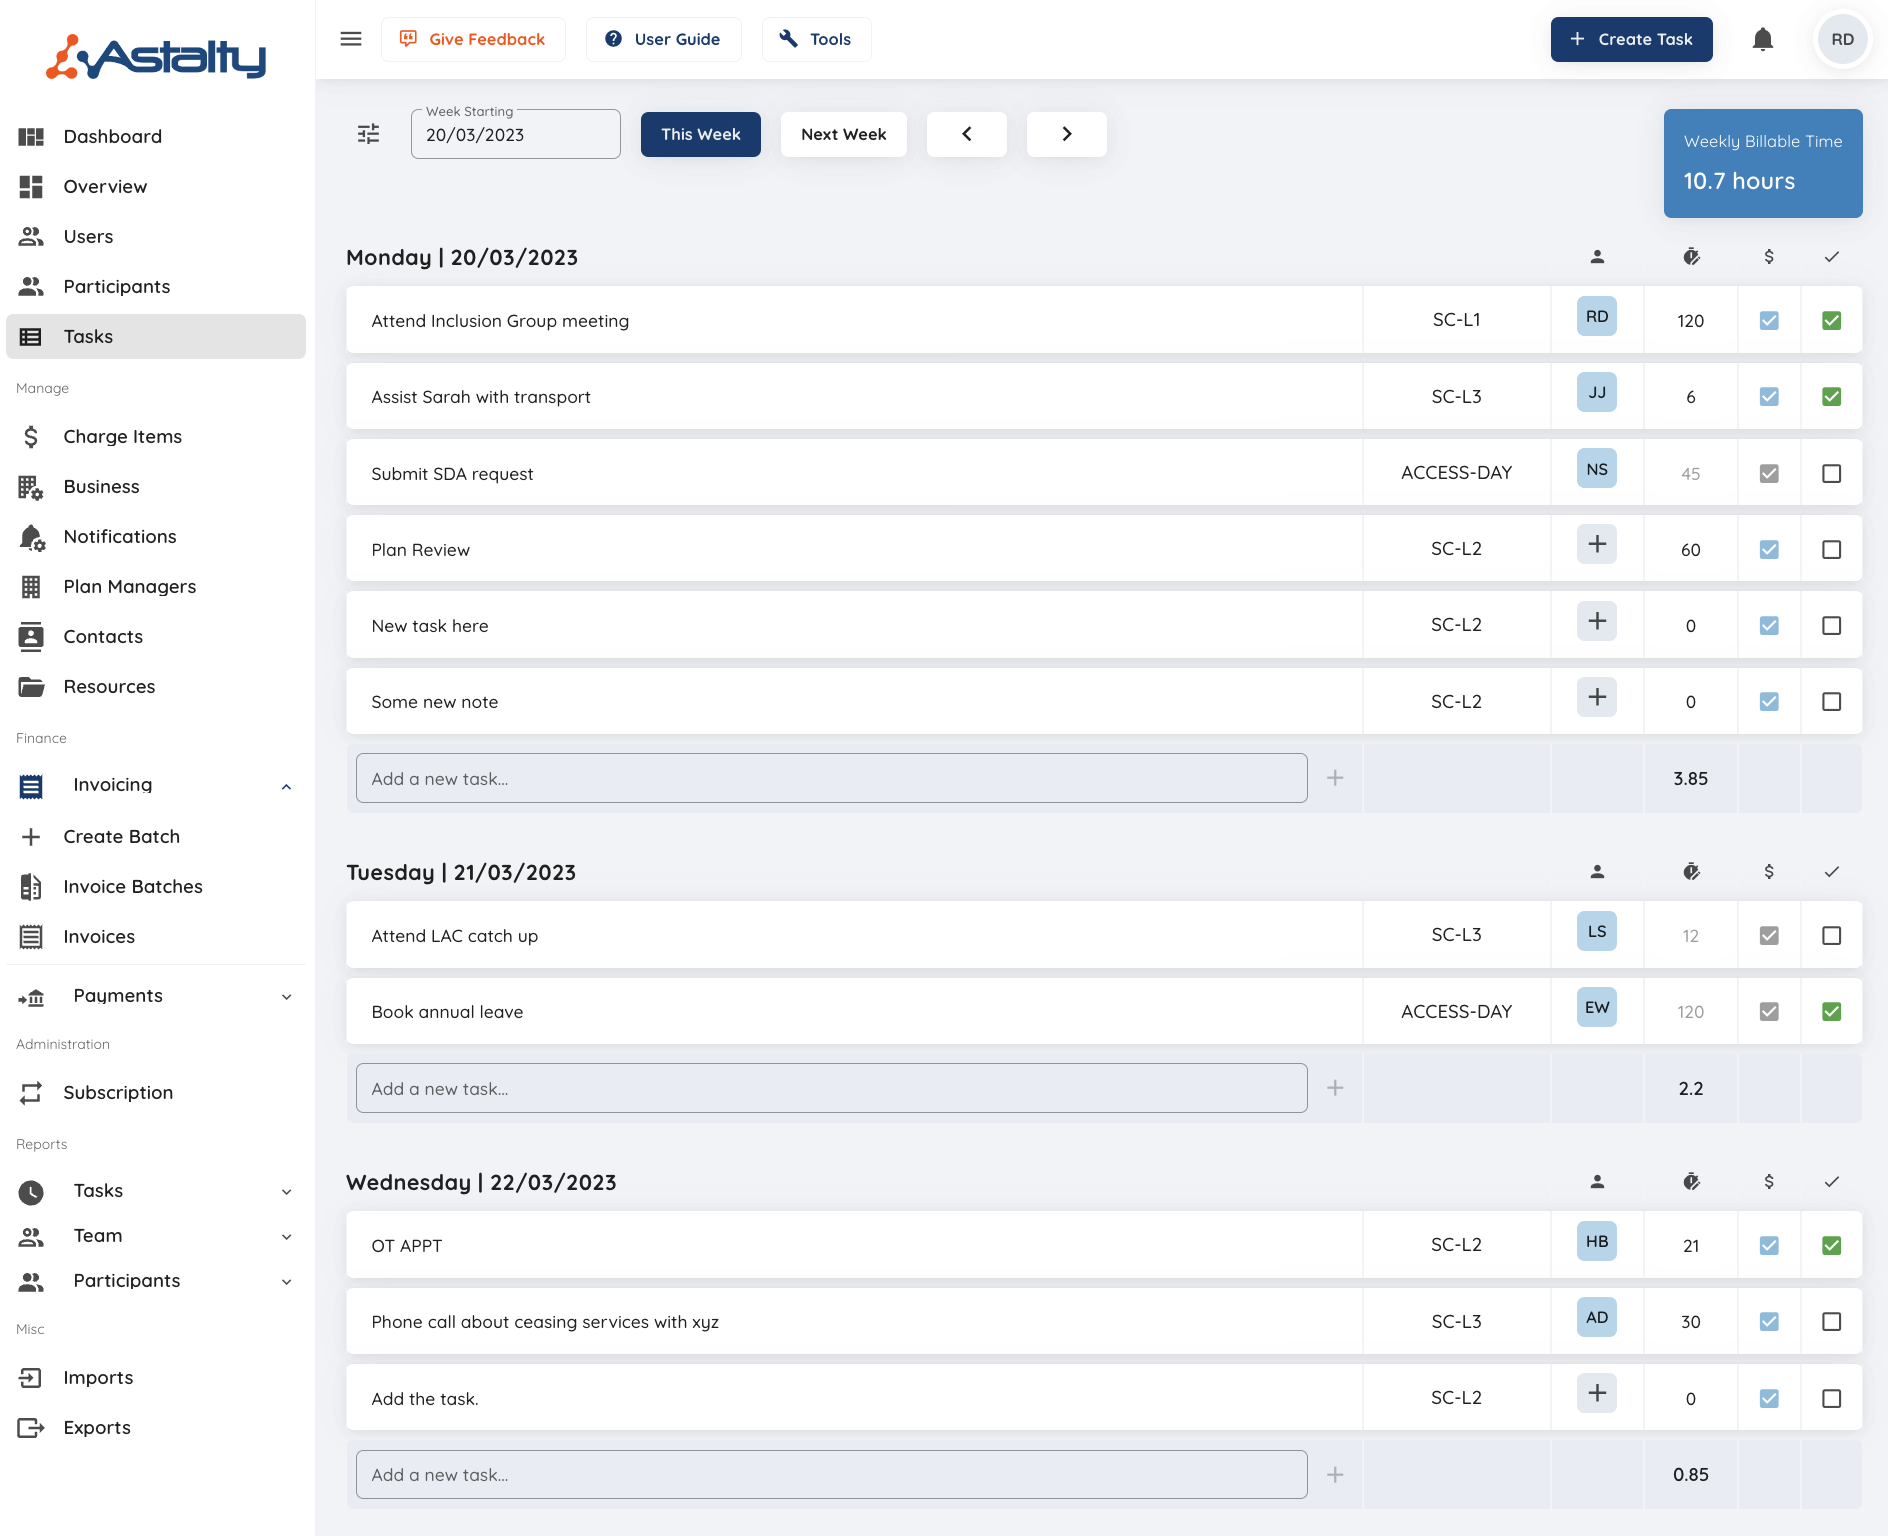
Task: Toggle billable checkbox for OT APPT
Action: pyautogui.click(x=1769, y=1246)
